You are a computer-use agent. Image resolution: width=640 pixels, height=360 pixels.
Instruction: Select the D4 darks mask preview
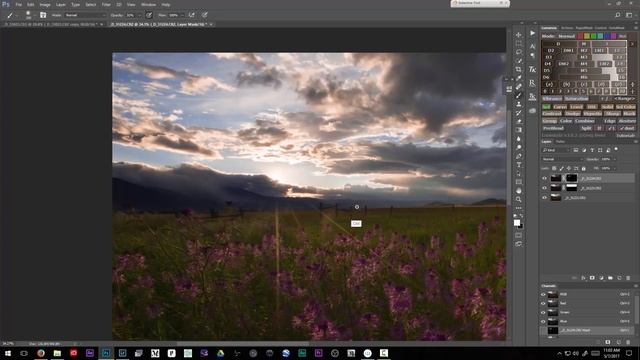click(x=548, y=64)
